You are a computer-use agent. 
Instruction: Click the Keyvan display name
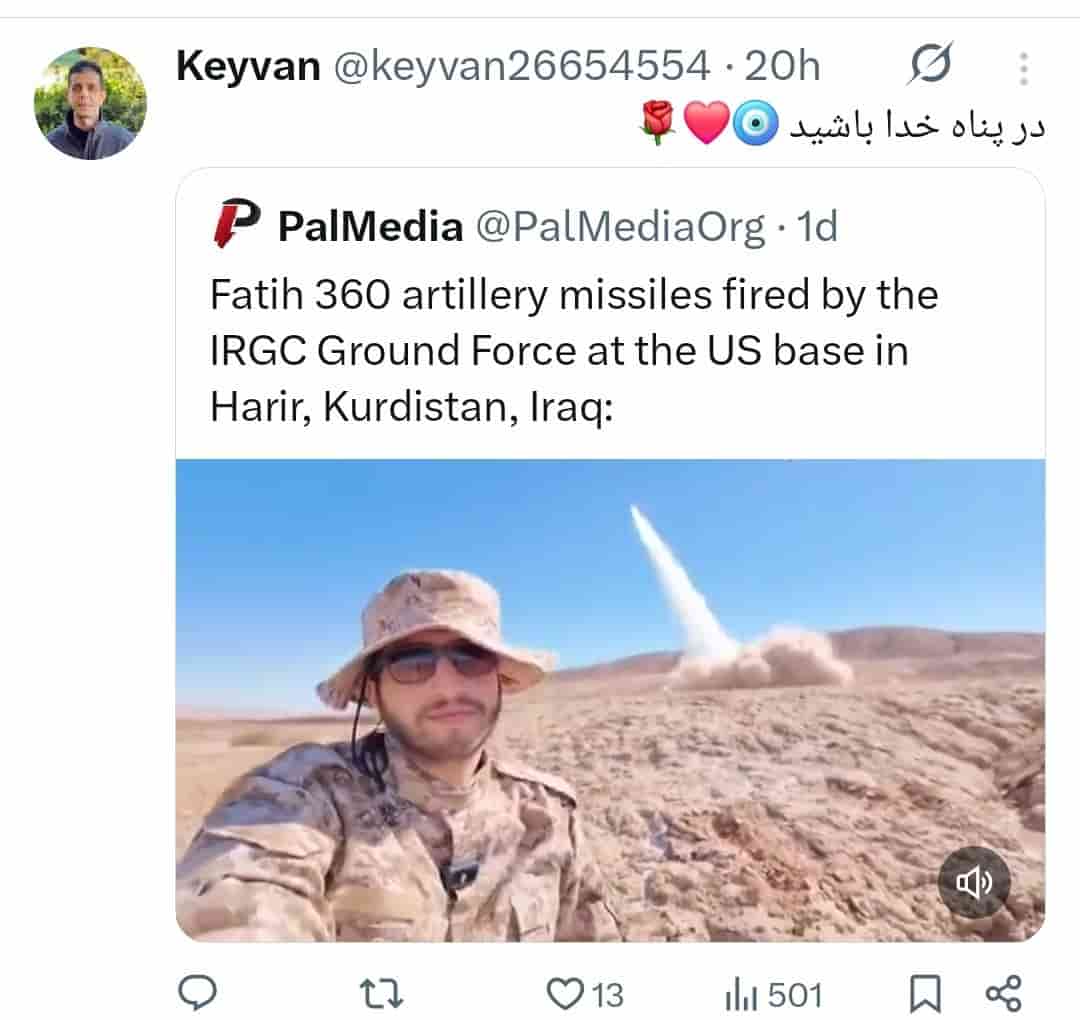[248, 67]
